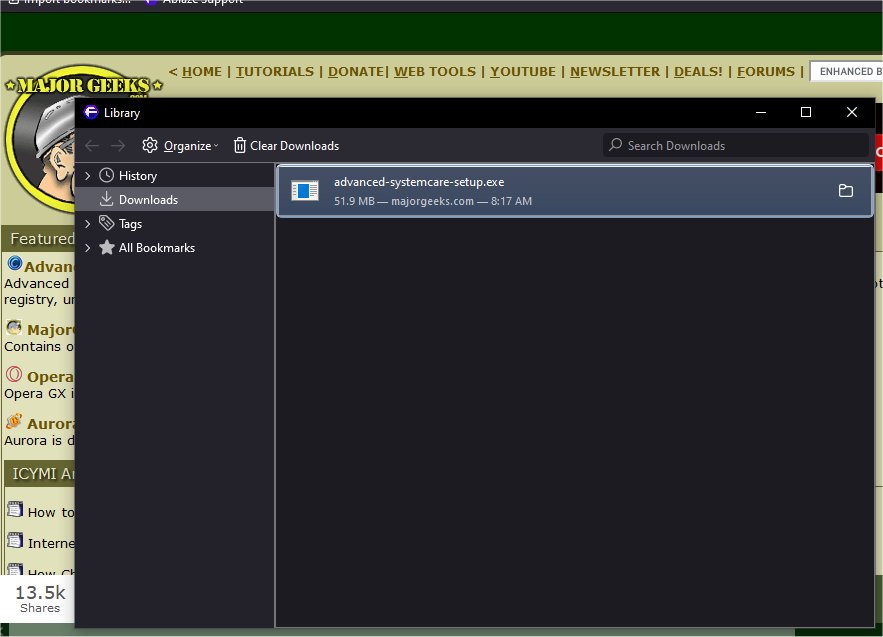This screenshot has height=637, width=883.
Task: Open FORUMS link on MajorGeeks page
Action: (x=766, y=72)
